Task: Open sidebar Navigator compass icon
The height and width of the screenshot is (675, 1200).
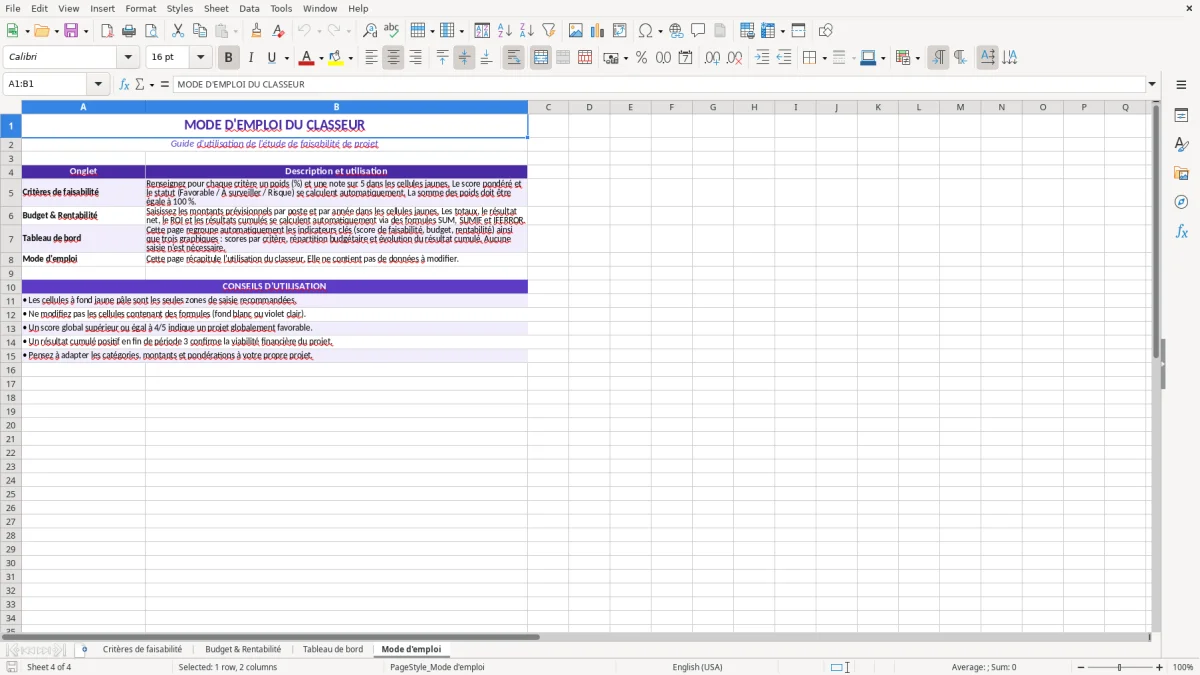Action: tap(1181, 202)
